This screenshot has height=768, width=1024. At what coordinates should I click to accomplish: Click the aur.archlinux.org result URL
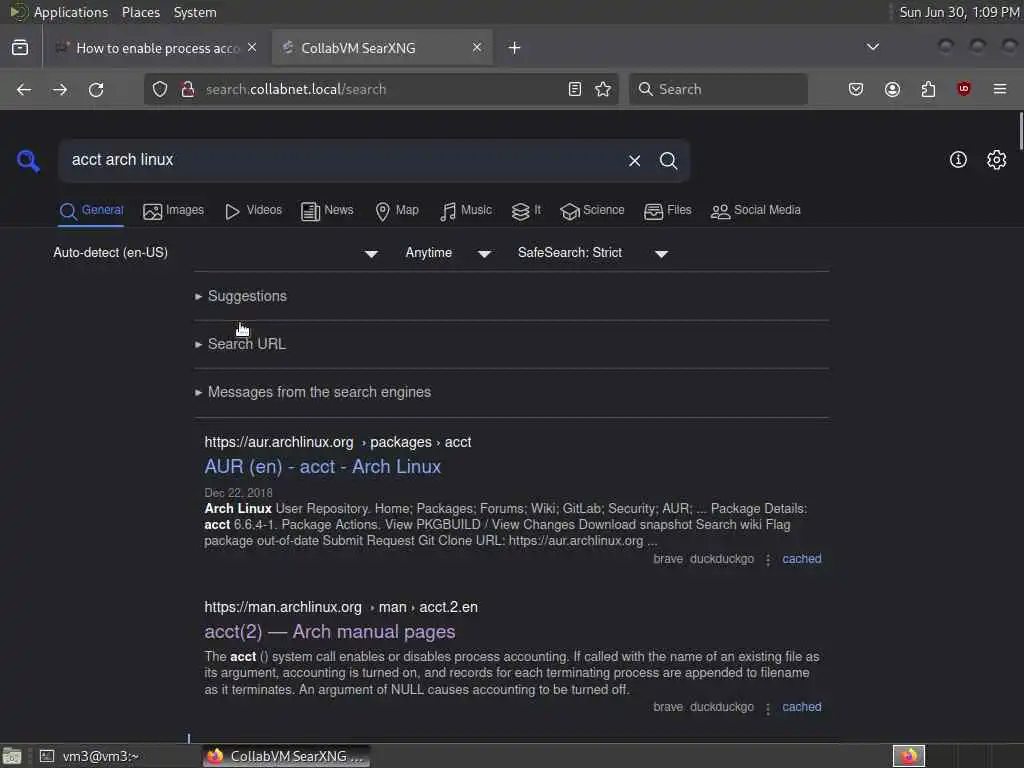point(338,442)
